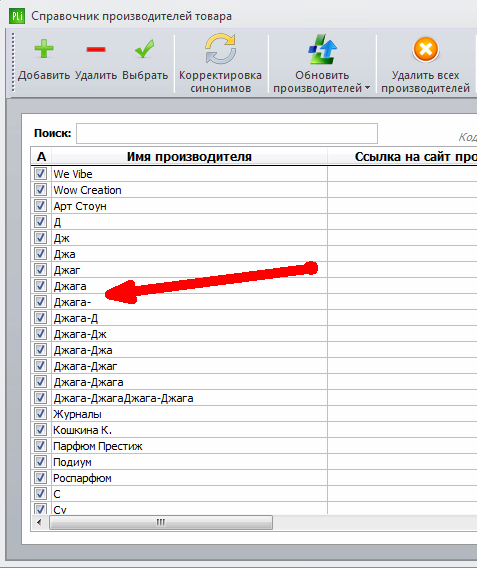Toggle checkbox for Журналы
This screenshot has width=477, height=568.
coord(40,413)
